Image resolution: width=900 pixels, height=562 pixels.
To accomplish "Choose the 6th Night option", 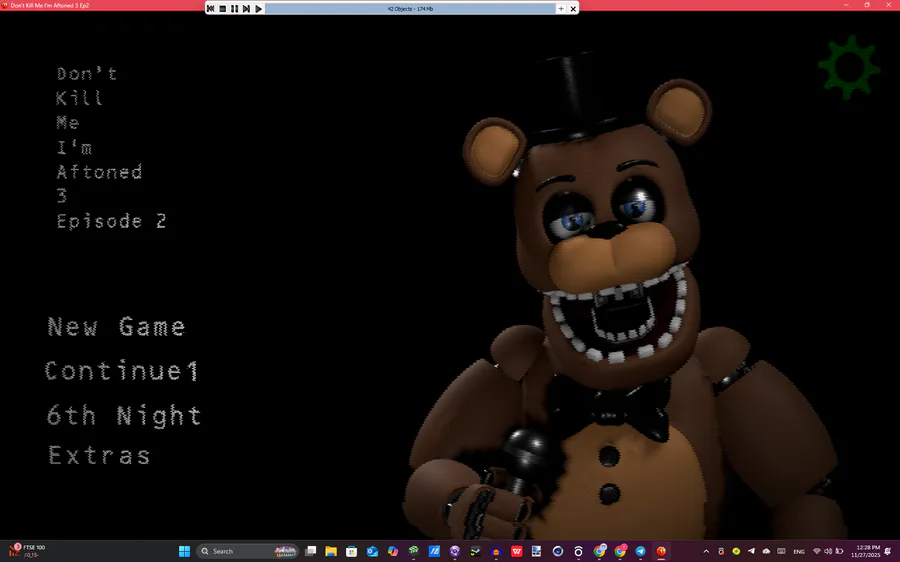I will 124,415.
